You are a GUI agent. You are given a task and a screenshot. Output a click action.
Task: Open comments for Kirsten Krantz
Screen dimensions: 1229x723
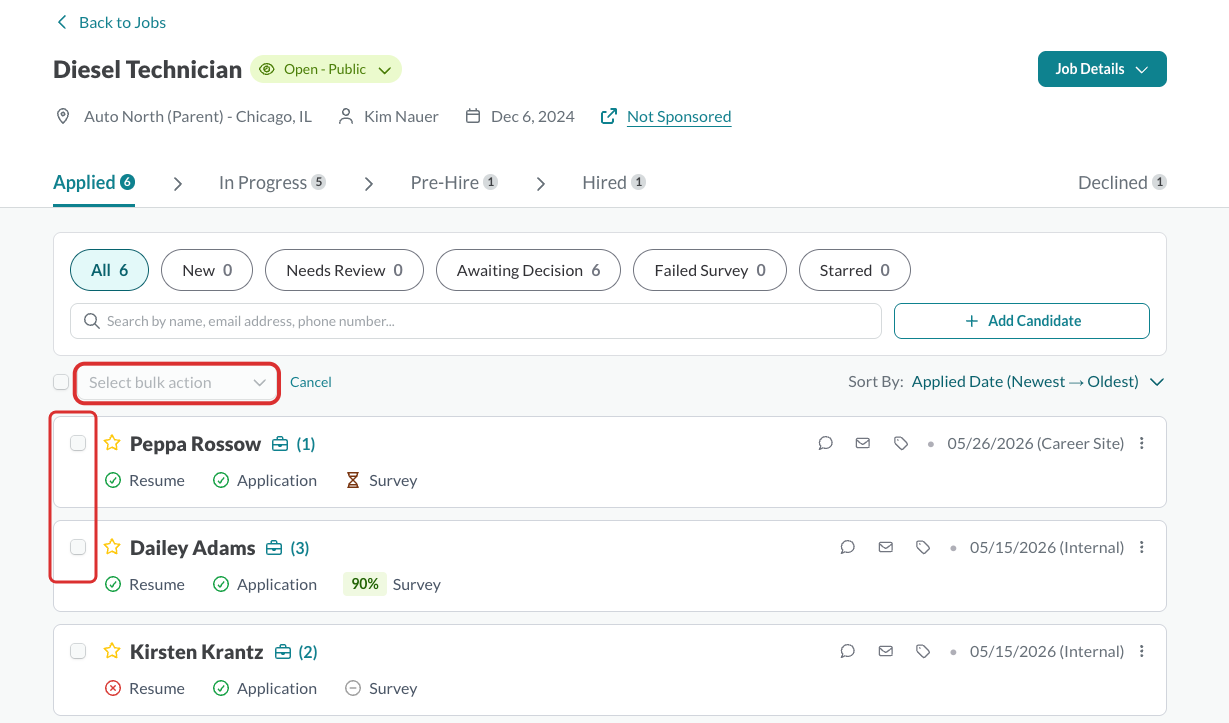coord(848,651)
